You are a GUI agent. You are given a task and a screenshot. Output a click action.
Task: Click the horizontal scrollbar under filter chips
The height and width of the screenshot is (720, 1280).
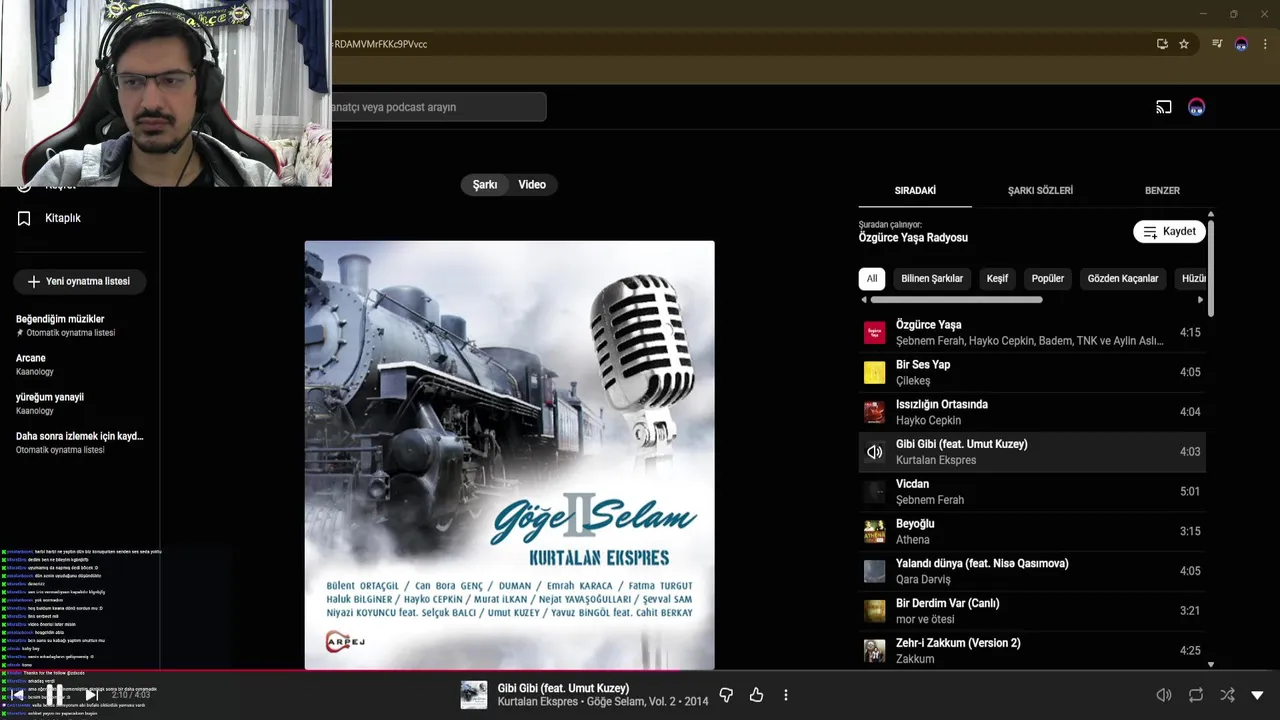tap(956, 299)
